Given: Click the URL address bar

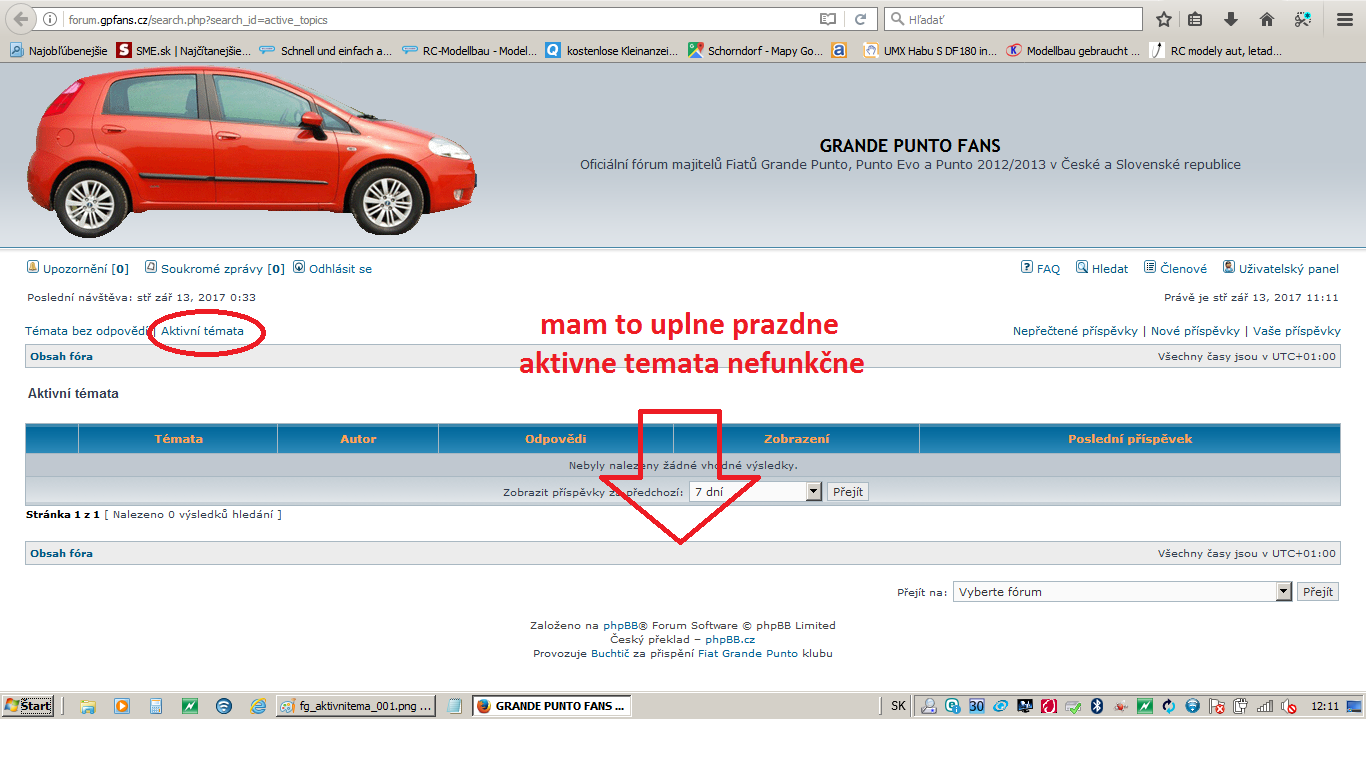Looking at the screenshot, I should coord(440,19).
